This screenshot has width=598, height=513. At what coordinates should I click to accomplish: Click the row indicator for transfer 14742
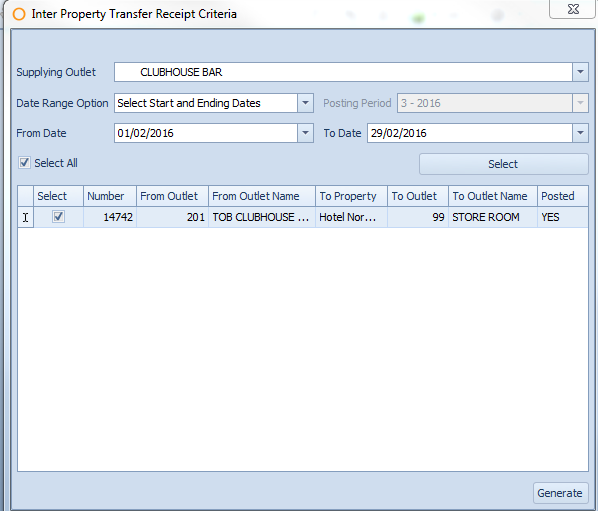26,217
